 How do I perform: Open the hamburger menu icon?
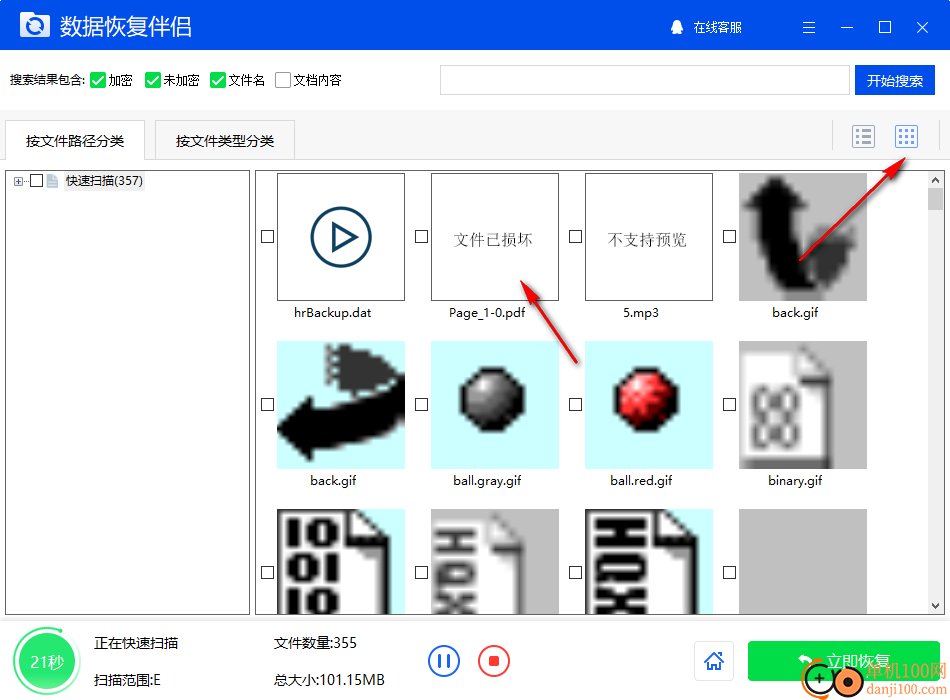(809, 27)
